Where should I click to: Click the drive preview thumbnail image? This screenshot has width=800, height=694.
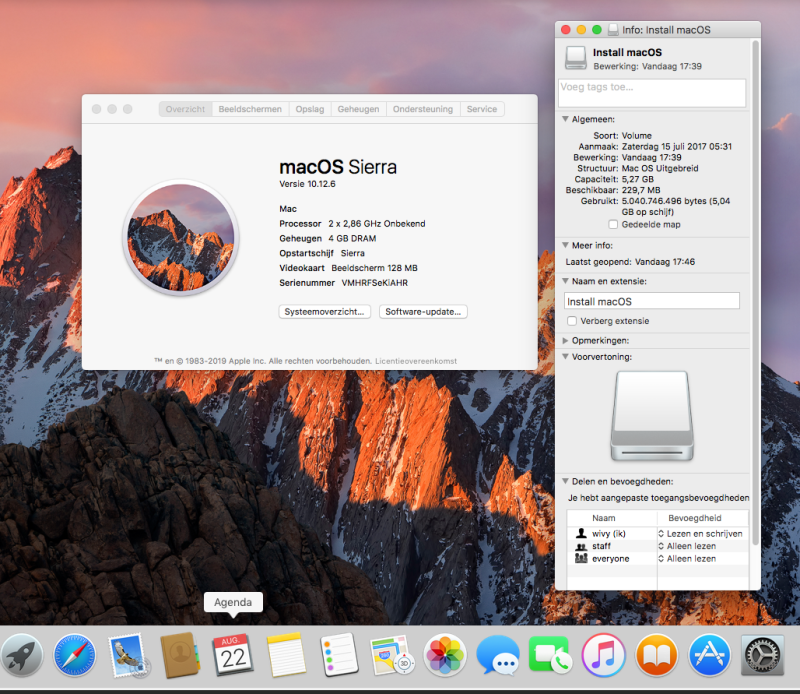[652, 416]
